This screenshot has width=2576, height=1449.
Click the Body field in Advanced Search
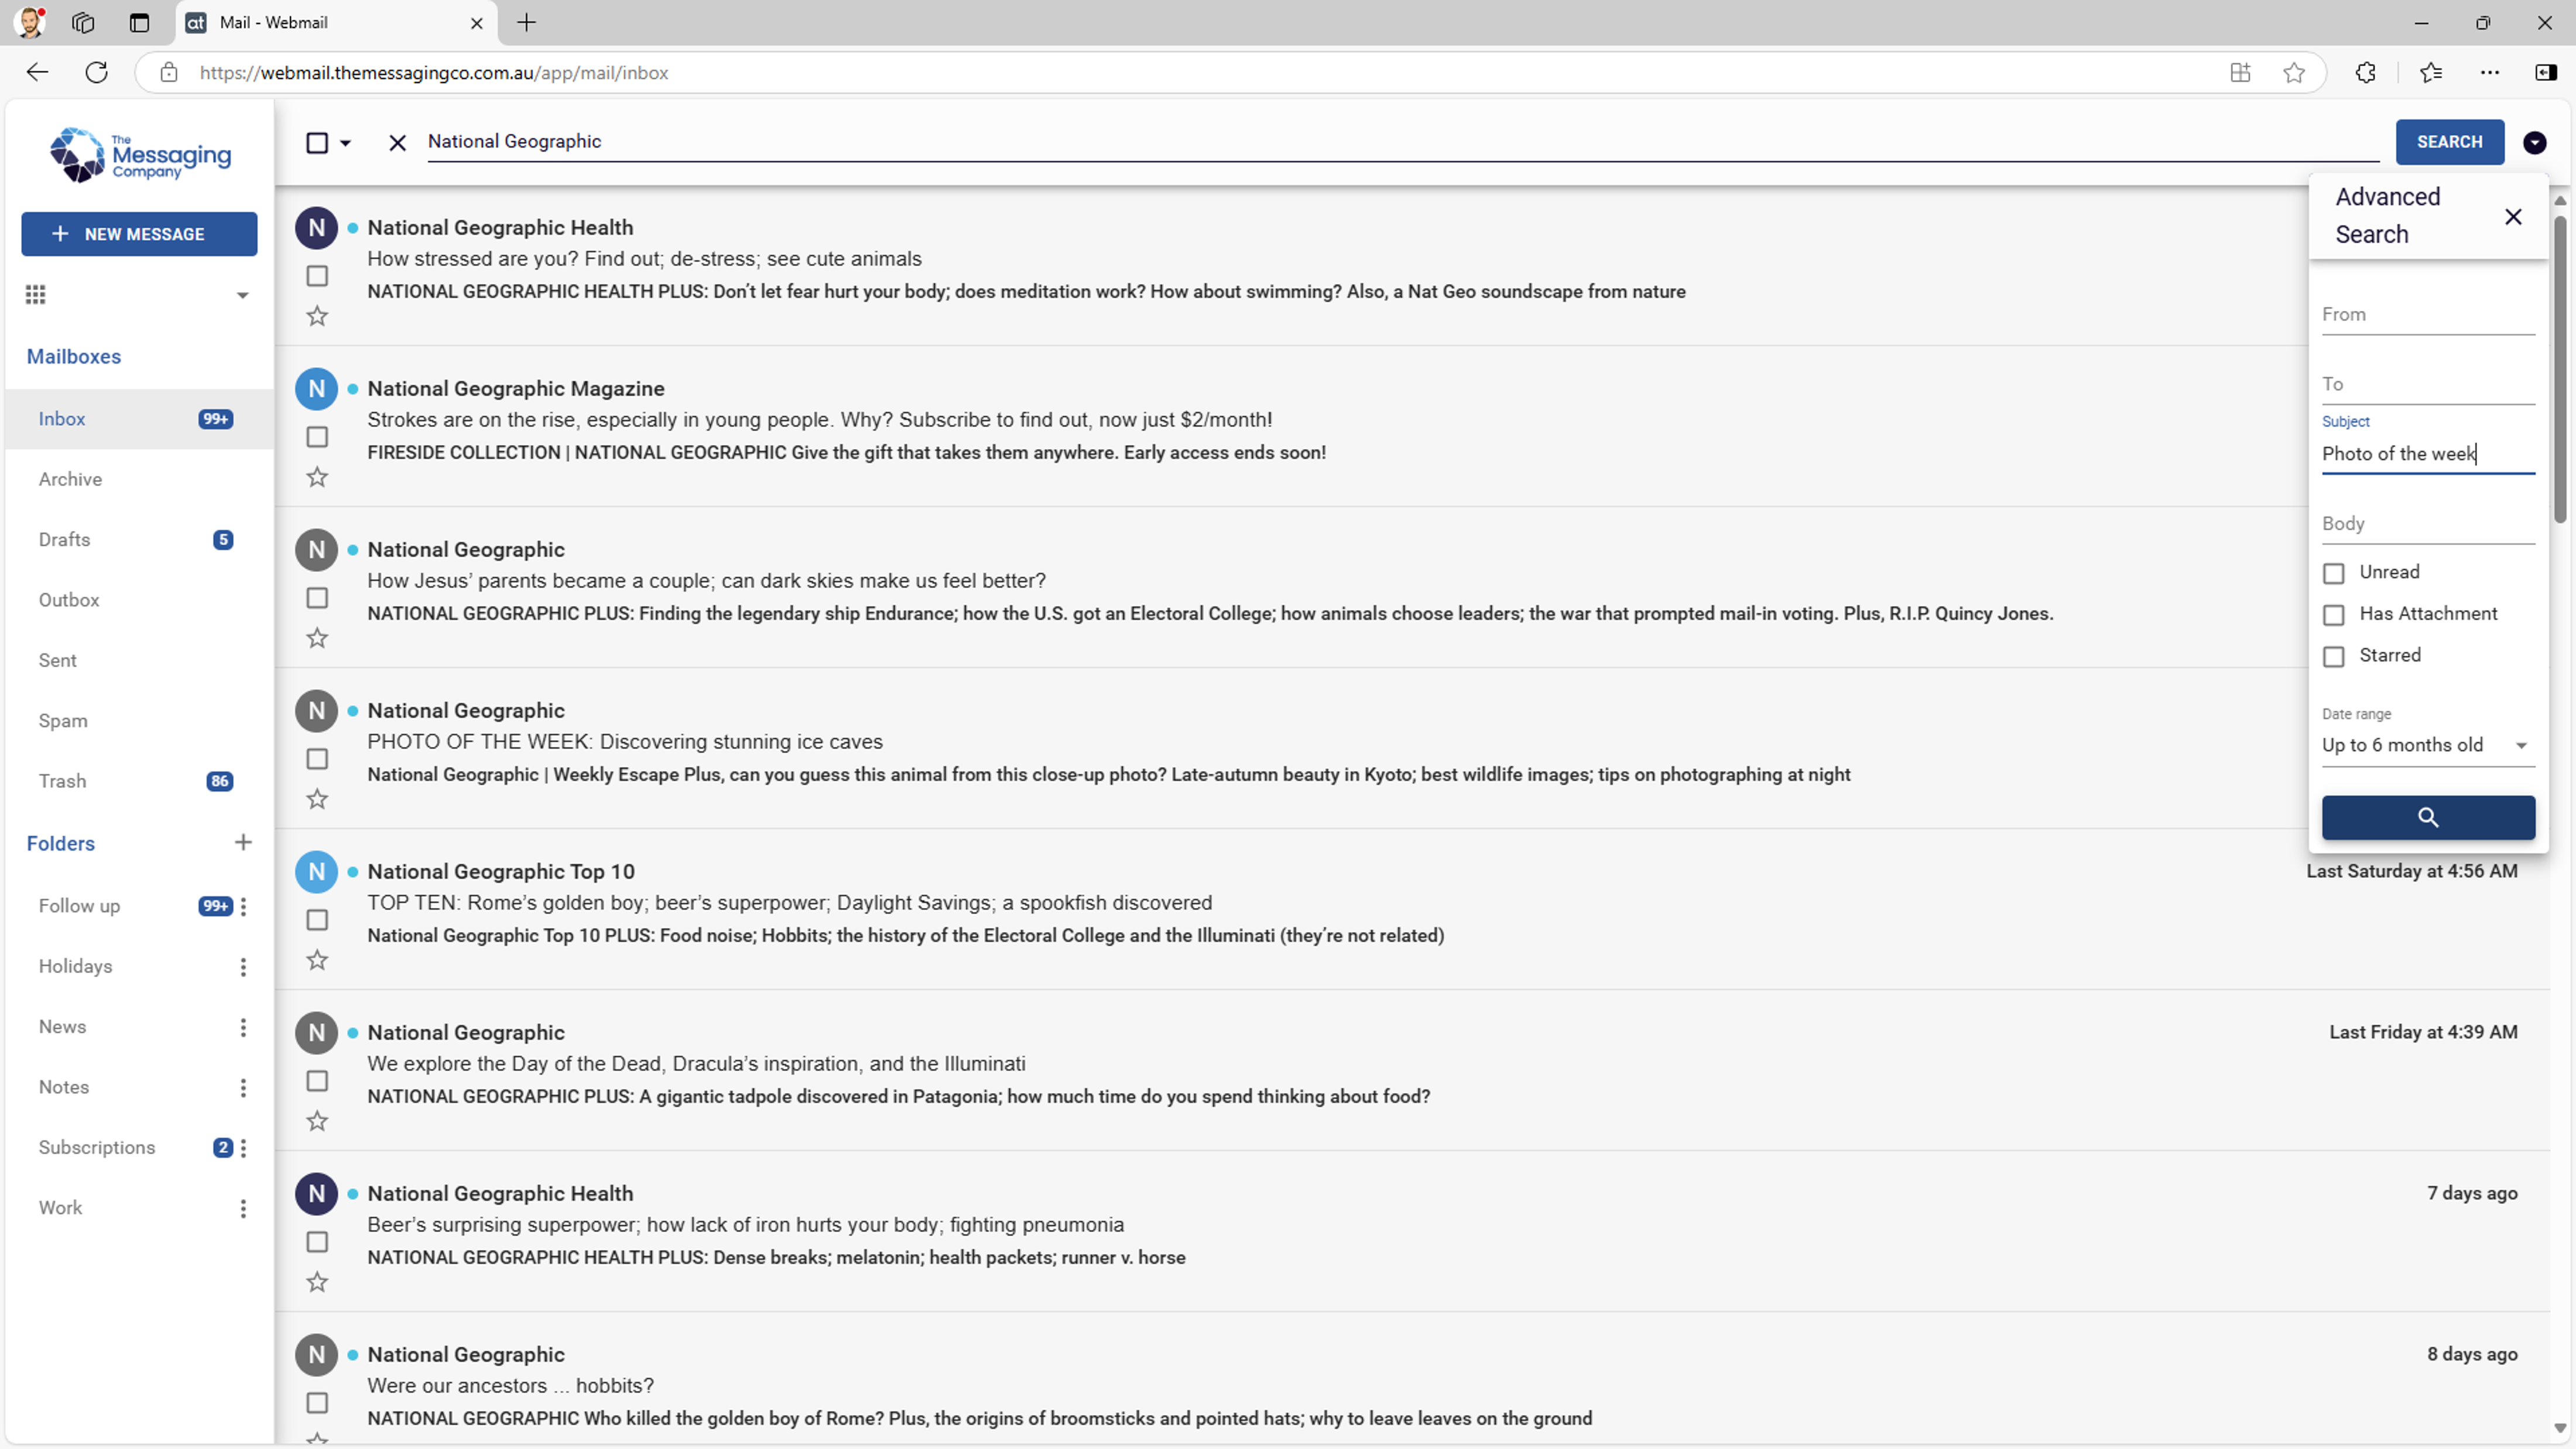[2428, 525]
